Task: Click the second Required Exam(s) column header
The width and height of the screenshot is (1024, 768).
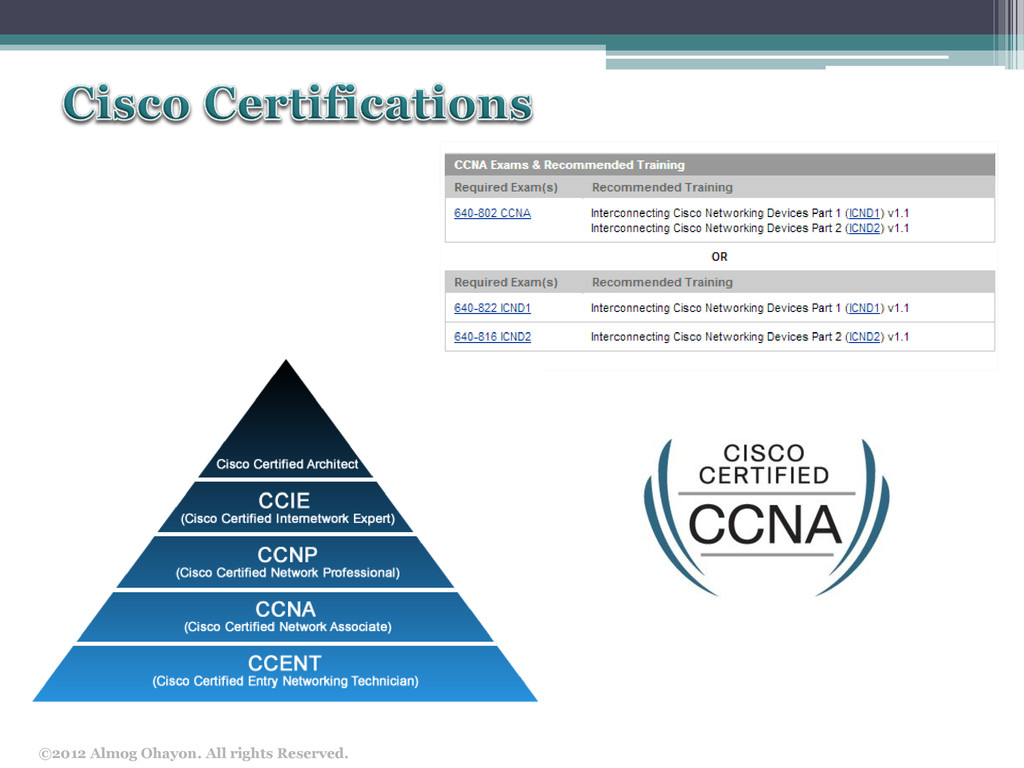Action: (x=506, y=282)
